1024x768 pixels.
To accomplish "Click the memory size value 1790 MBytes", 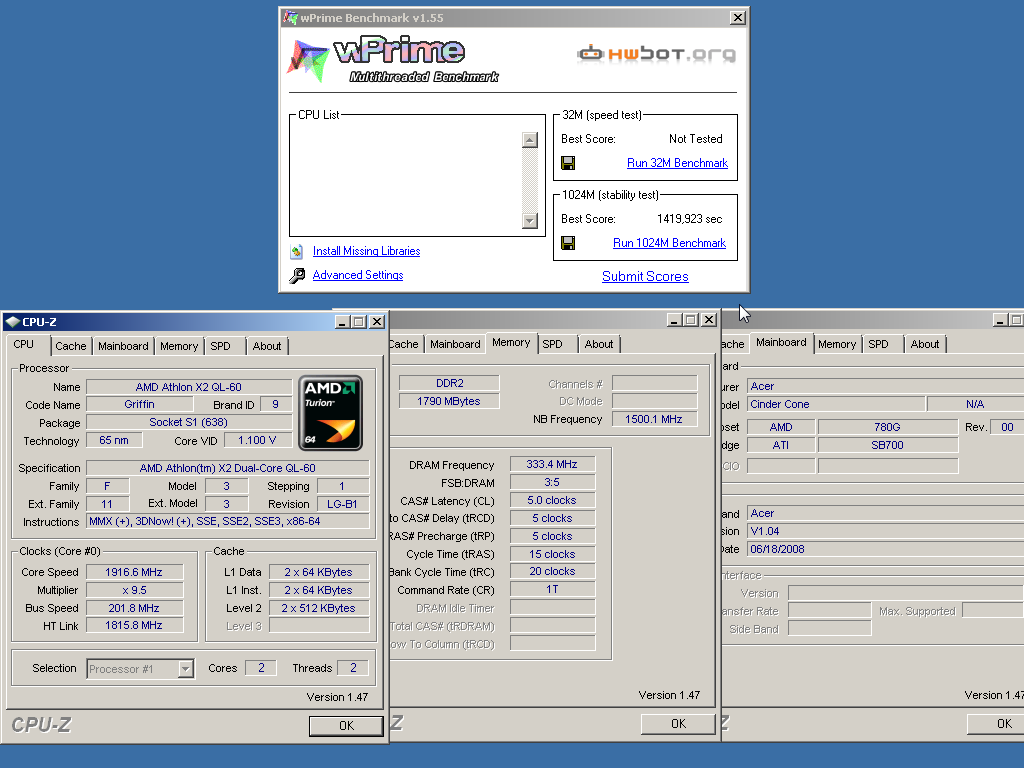I will tap(449, 401).
